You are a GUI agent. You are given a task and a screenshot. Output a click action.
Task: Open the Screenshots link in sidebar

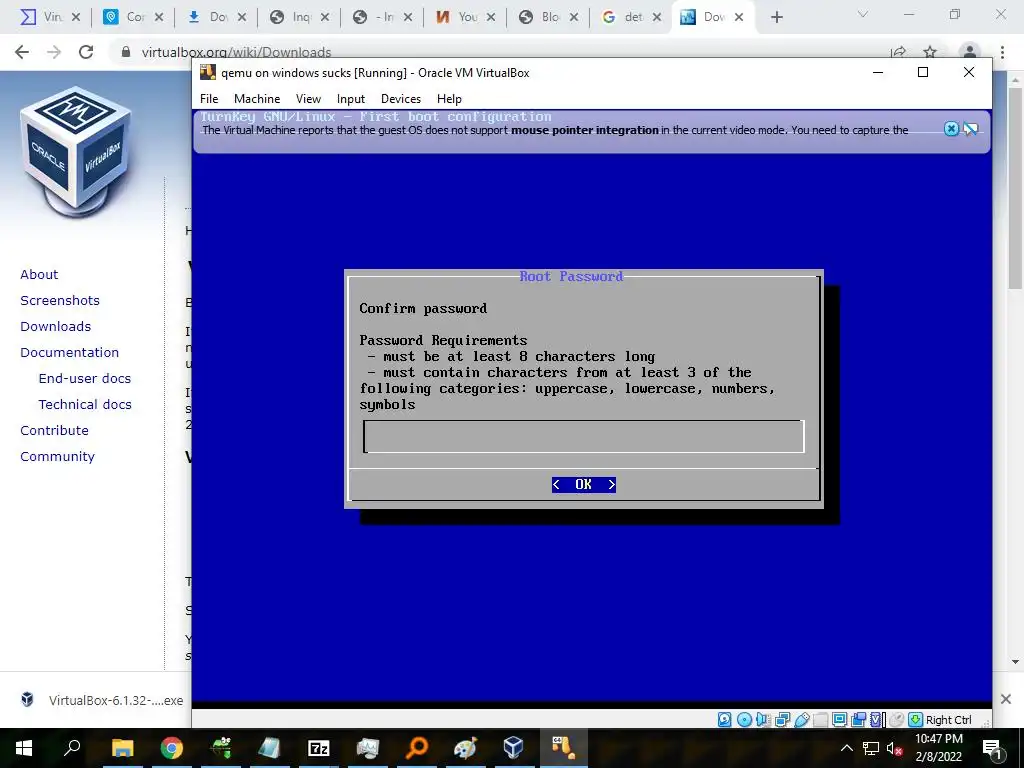tap(60, 300)
